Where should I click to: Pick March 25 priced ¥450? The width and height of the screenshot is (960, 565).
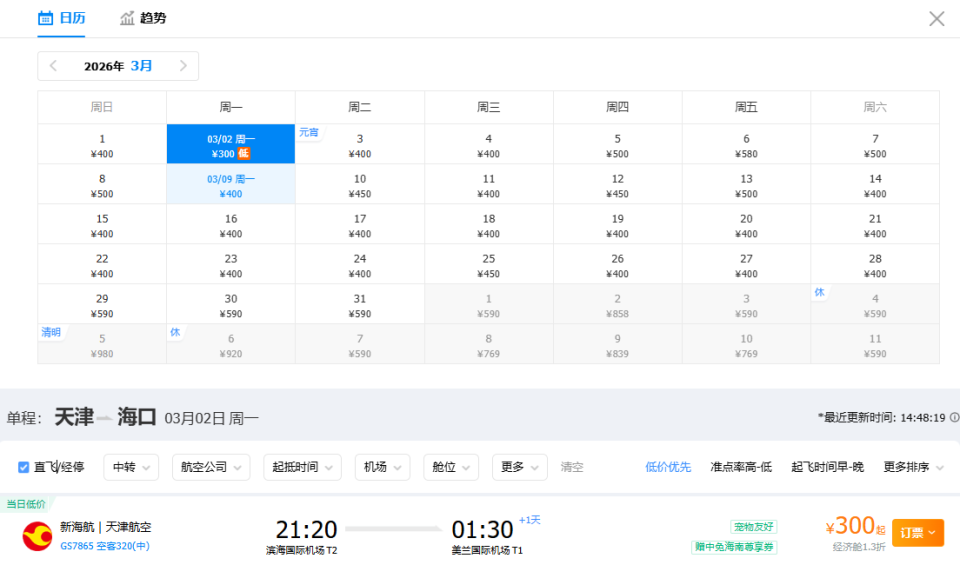489,264
